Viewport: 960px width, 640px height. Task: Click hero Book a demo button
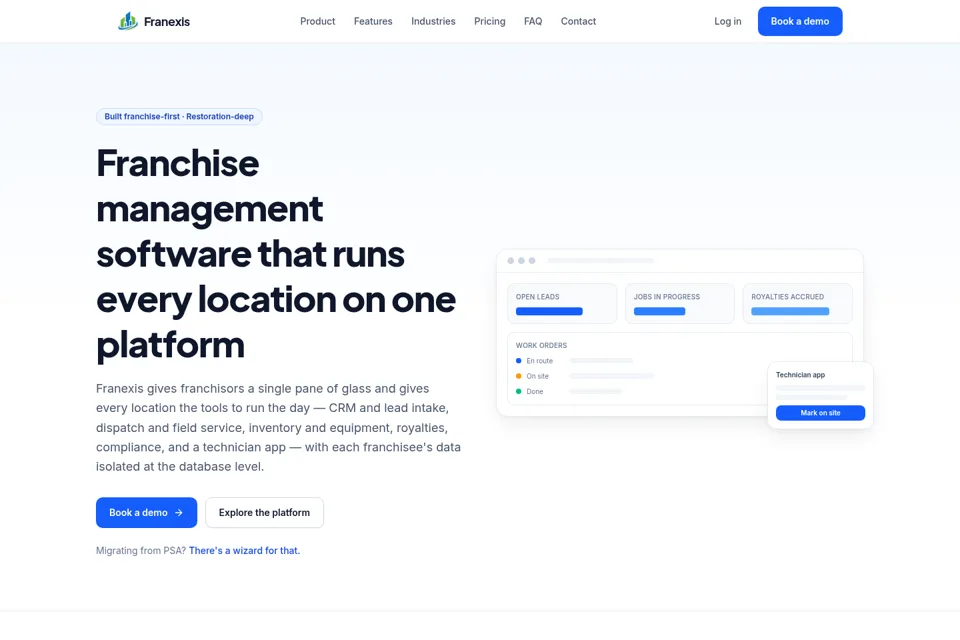[x=146, y=512]
